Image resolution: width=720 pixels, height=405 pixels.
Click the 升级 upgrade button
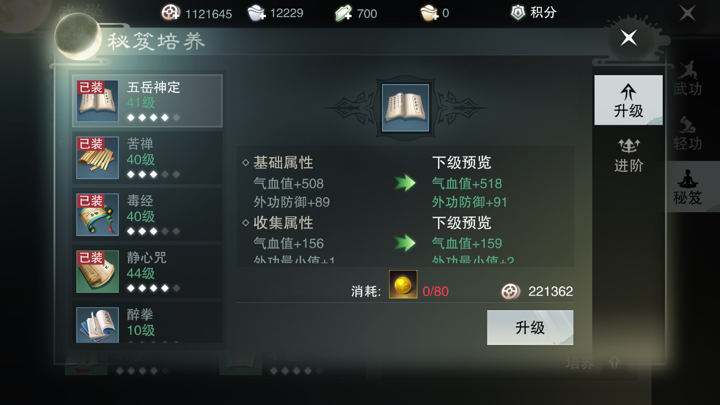(530, 327)
